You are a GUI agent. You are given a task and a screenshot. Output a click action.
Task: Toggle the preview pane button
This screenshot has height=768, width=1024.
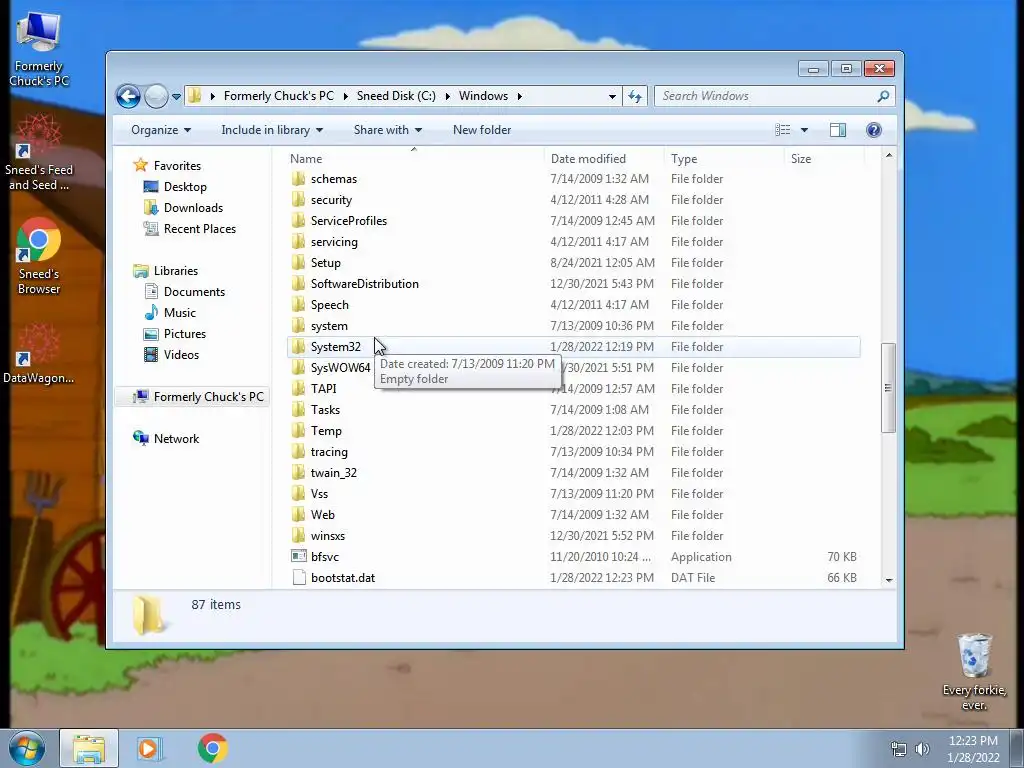coord(838,130)
